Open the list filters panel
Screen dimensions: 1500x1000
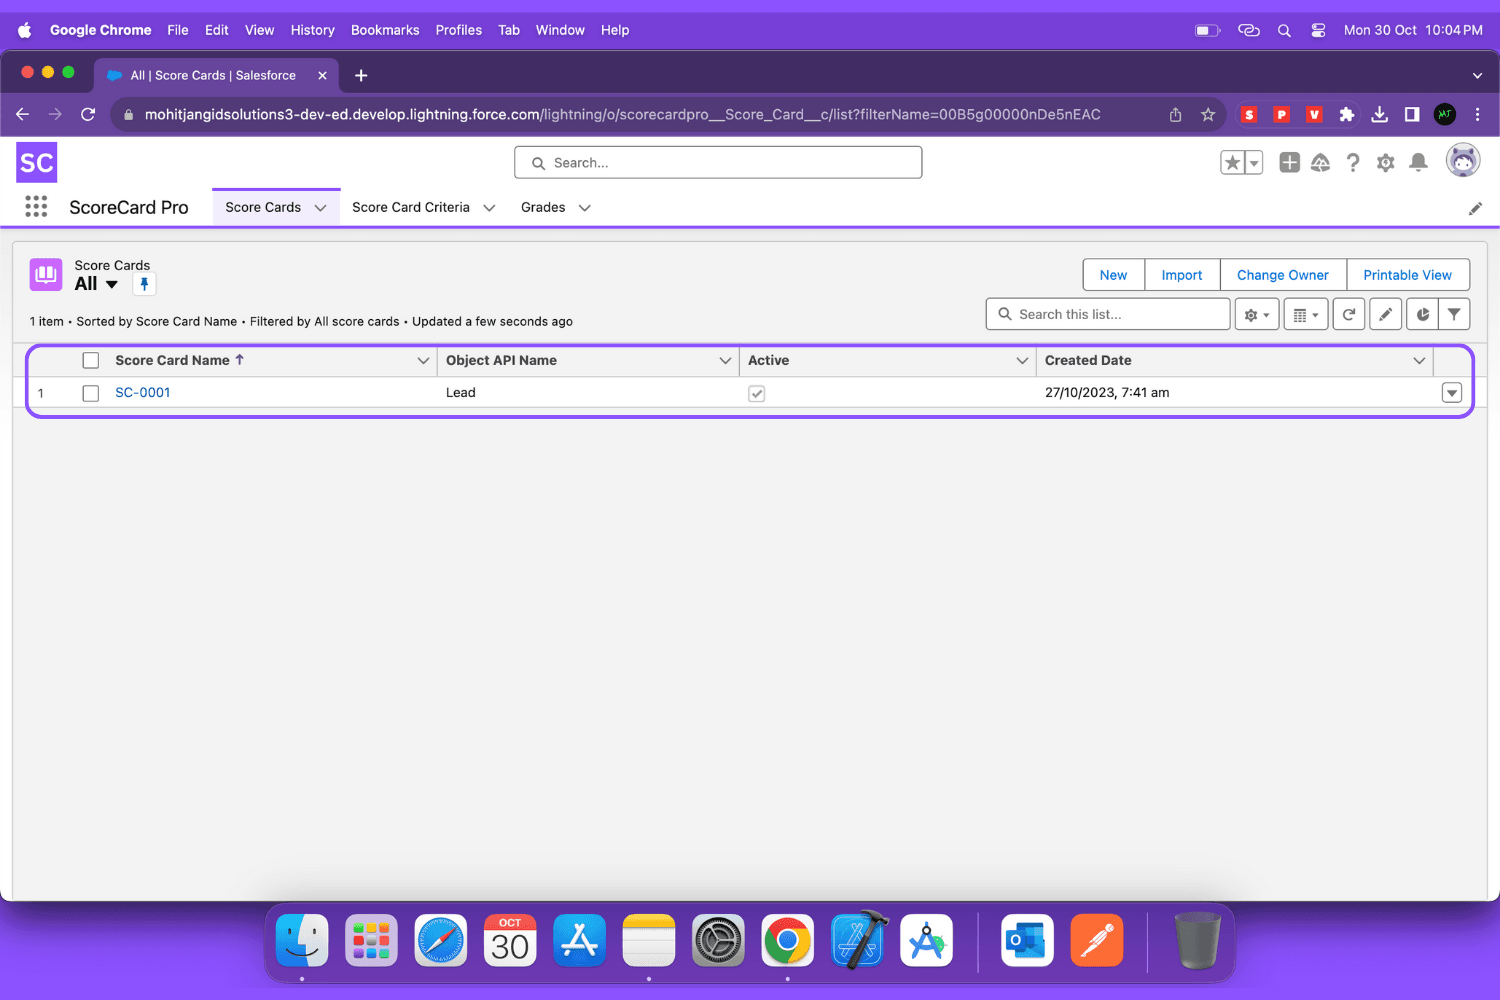(1454, 314)
